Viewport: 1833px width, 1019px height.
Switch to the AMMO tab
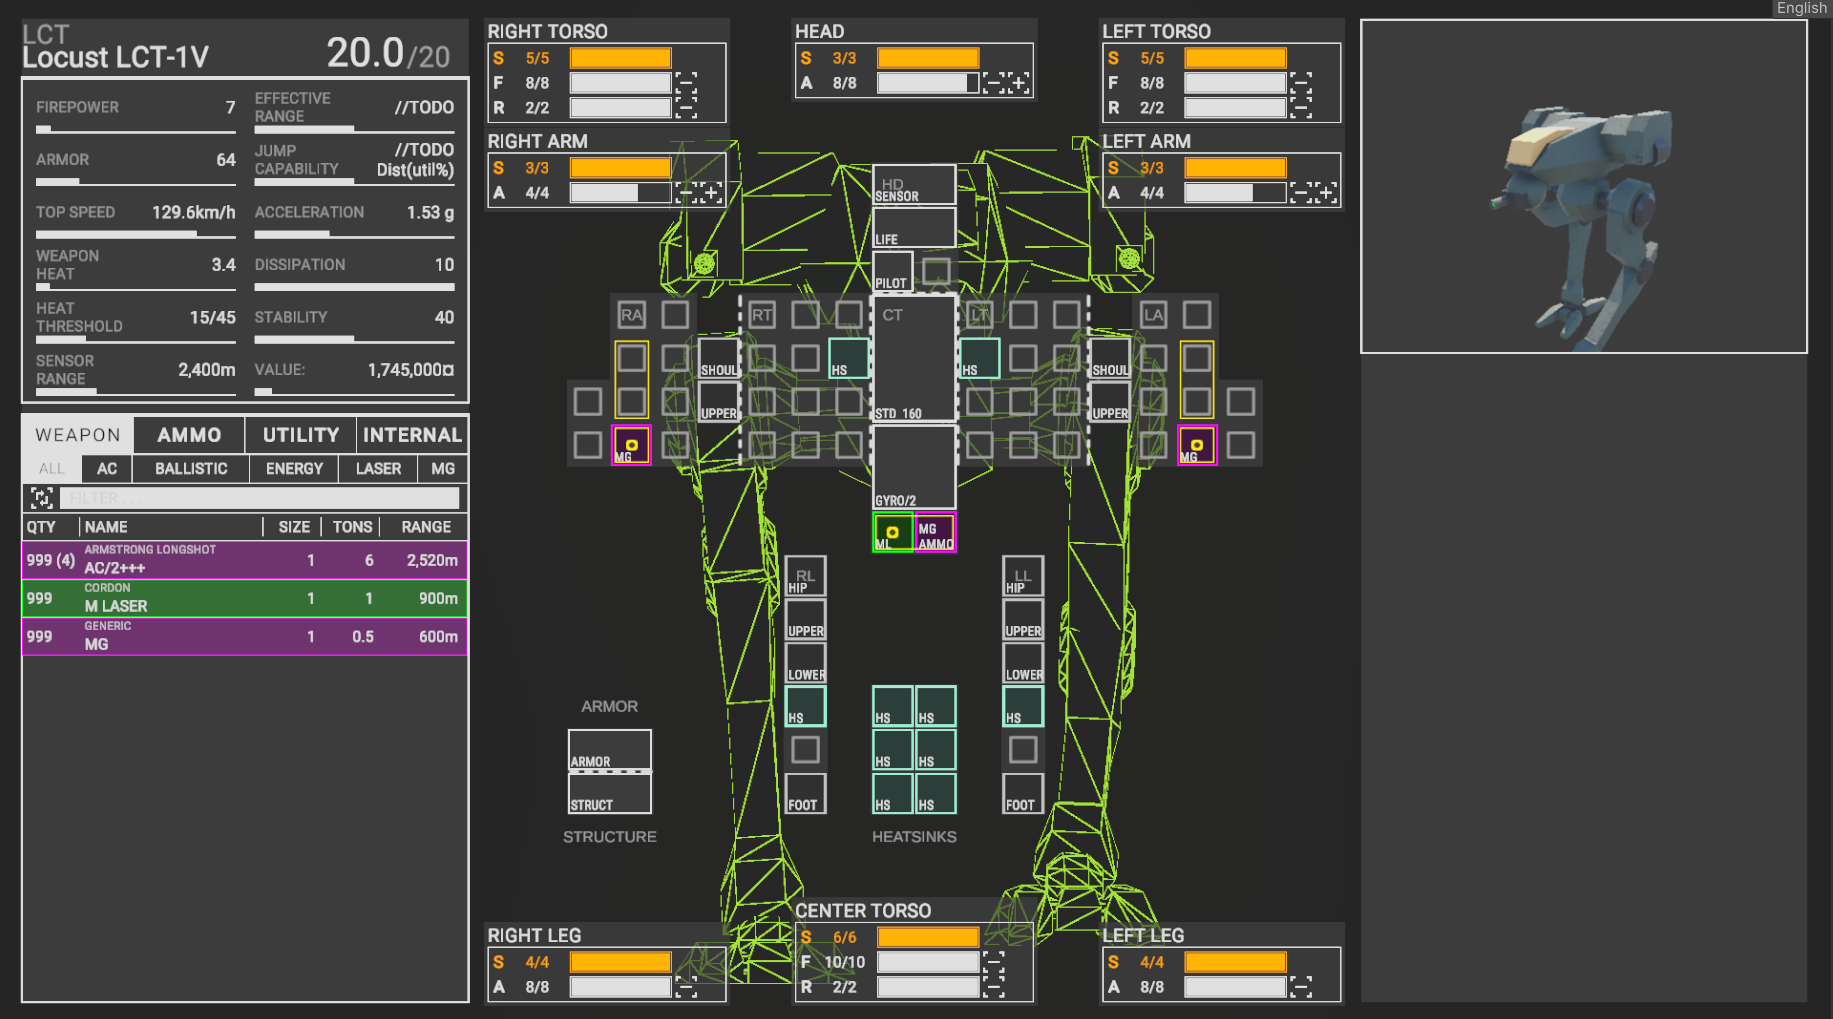click(x=189, y=435)
